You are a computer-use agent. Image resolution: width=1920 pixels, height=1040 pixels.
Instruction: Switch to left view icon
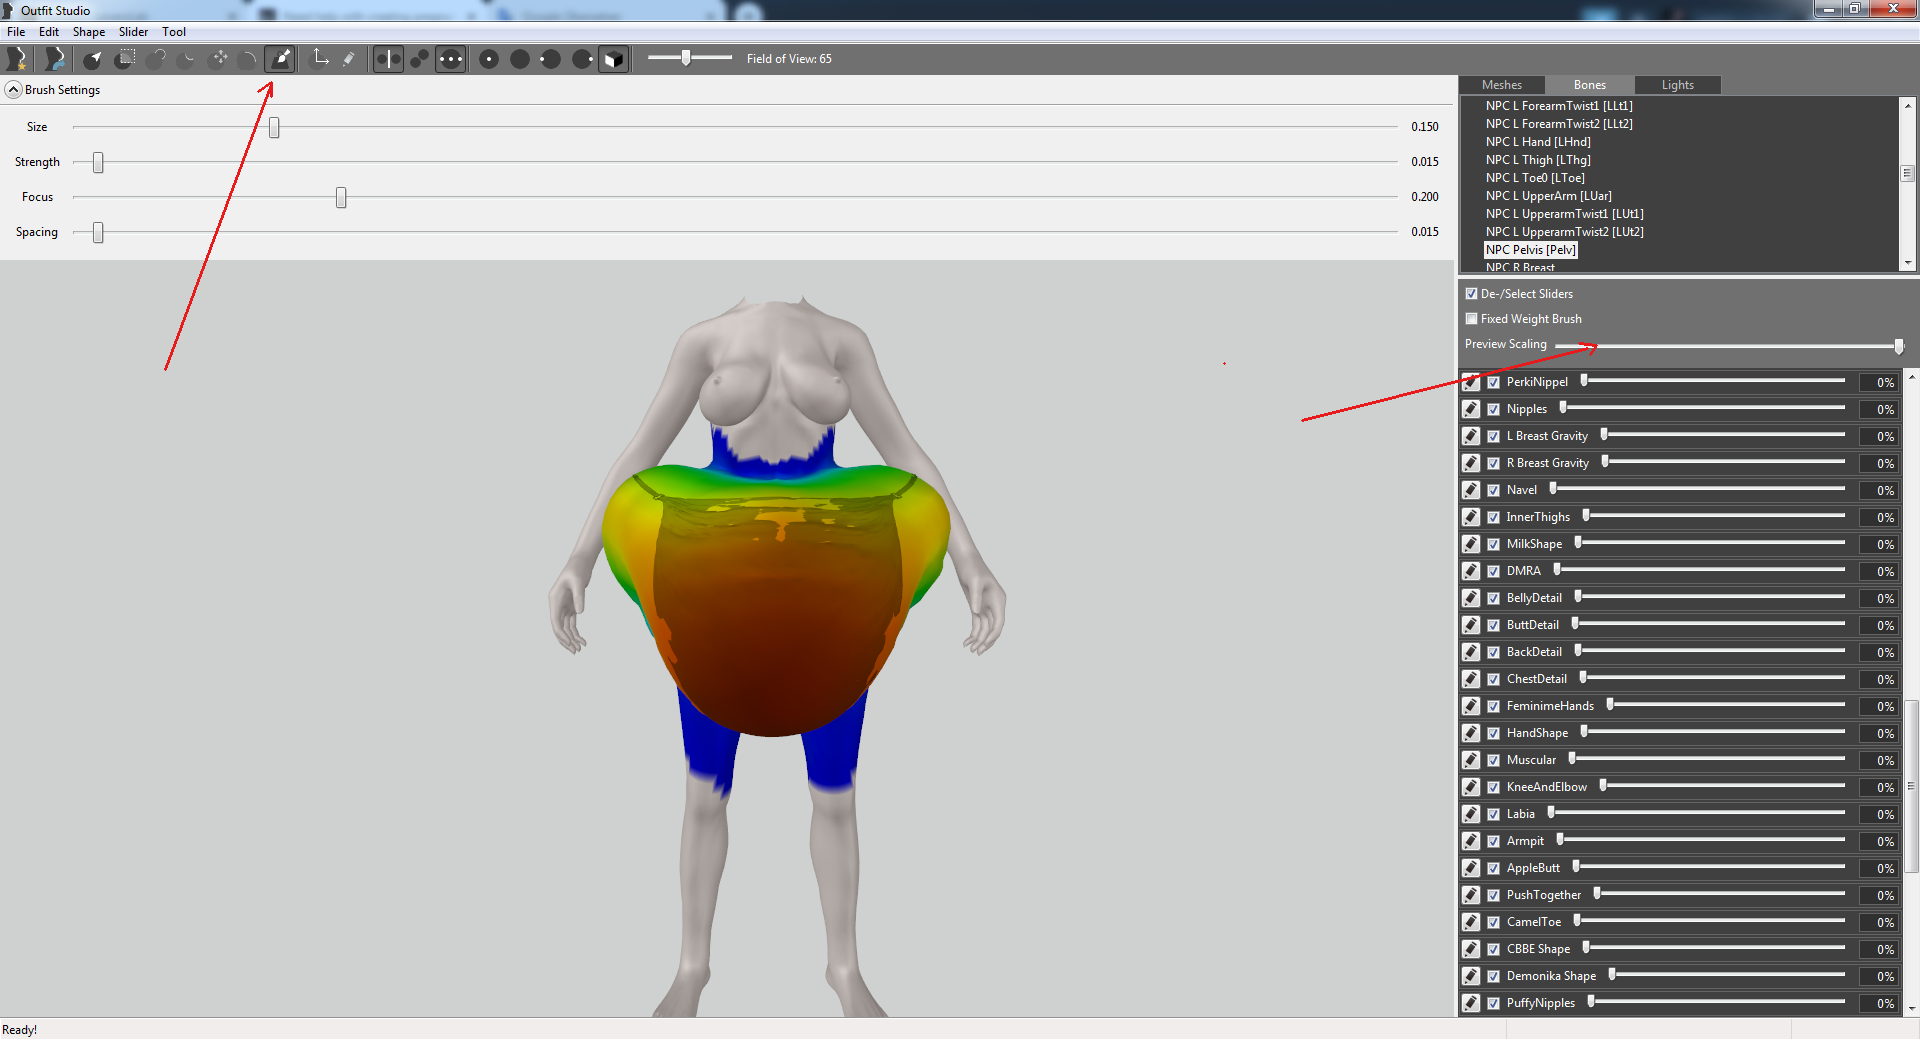click(551, 59)
